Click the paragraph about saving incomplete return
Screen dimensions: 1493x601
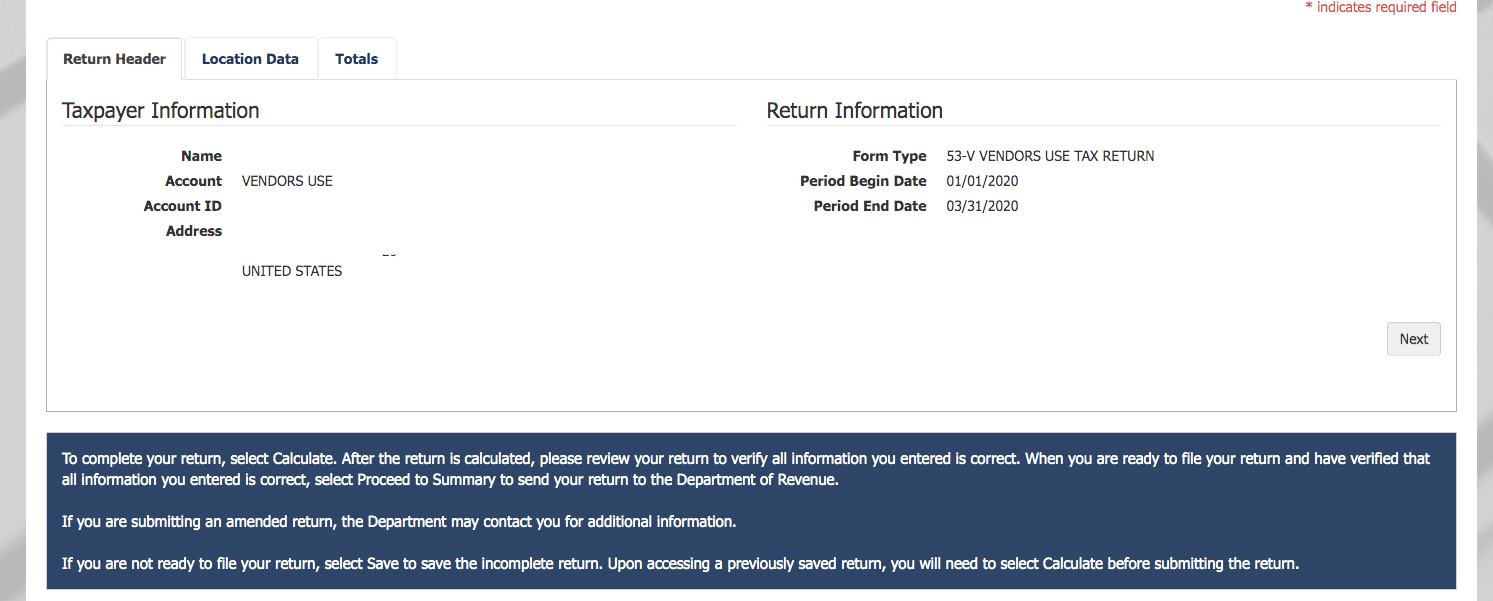click(x=680, y=564)
